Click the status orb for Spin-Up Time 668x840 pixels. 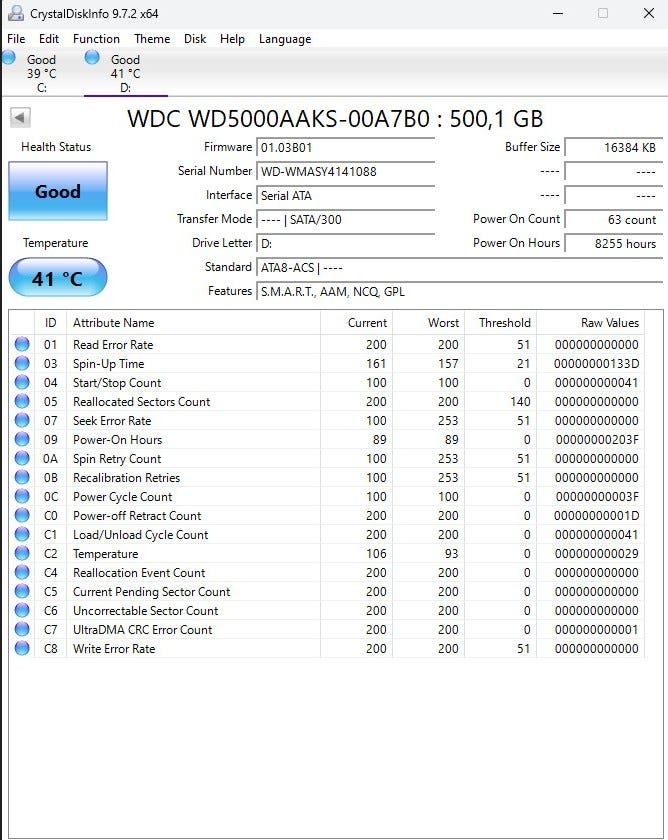[x=22, y=363]
